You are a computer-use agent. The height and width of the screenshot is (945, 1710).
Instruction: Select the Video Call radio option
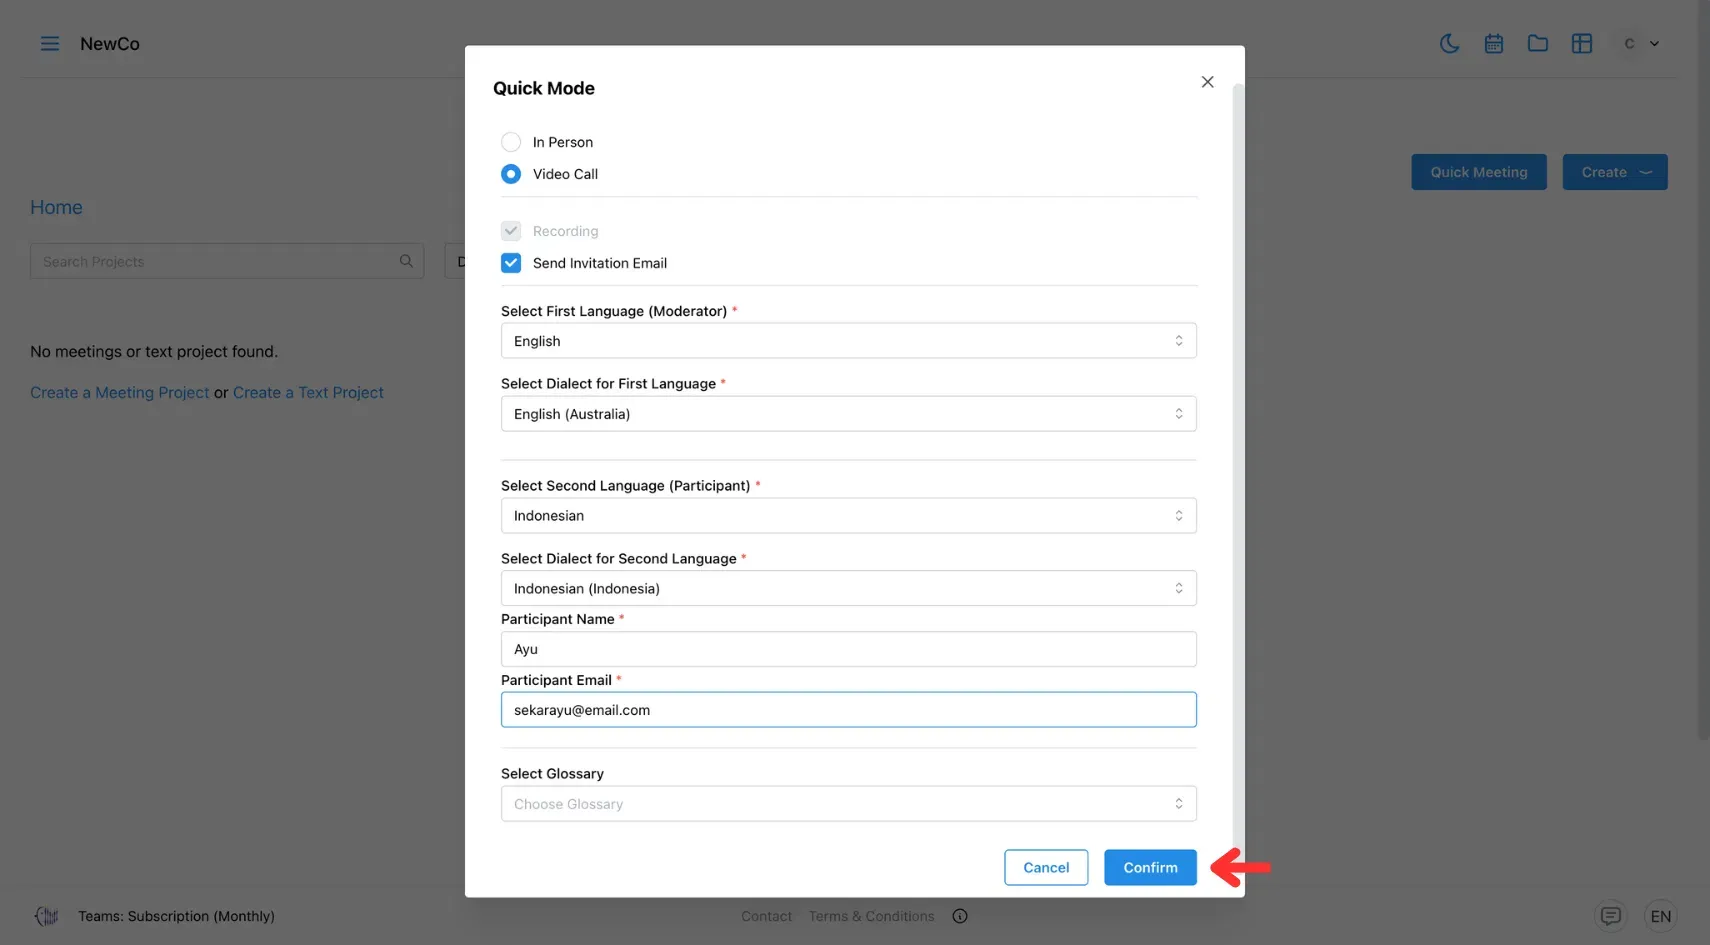[x=511, y=173]
